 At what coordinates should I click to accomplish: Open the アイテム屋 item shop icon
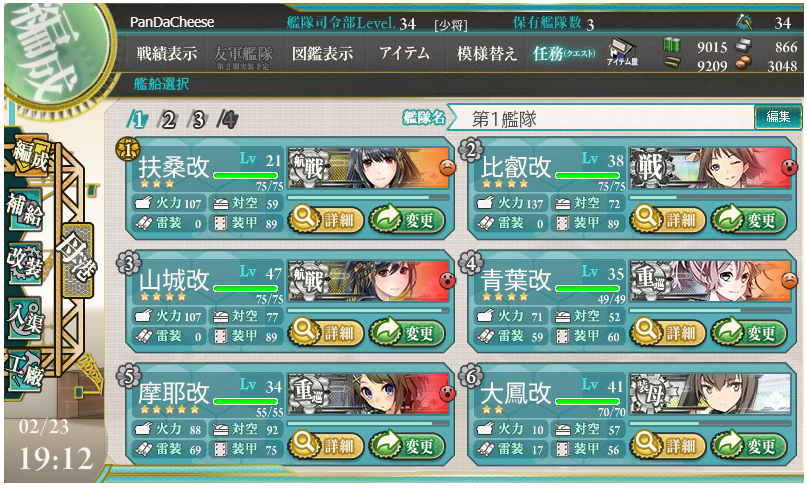click(x=622, y=51)
